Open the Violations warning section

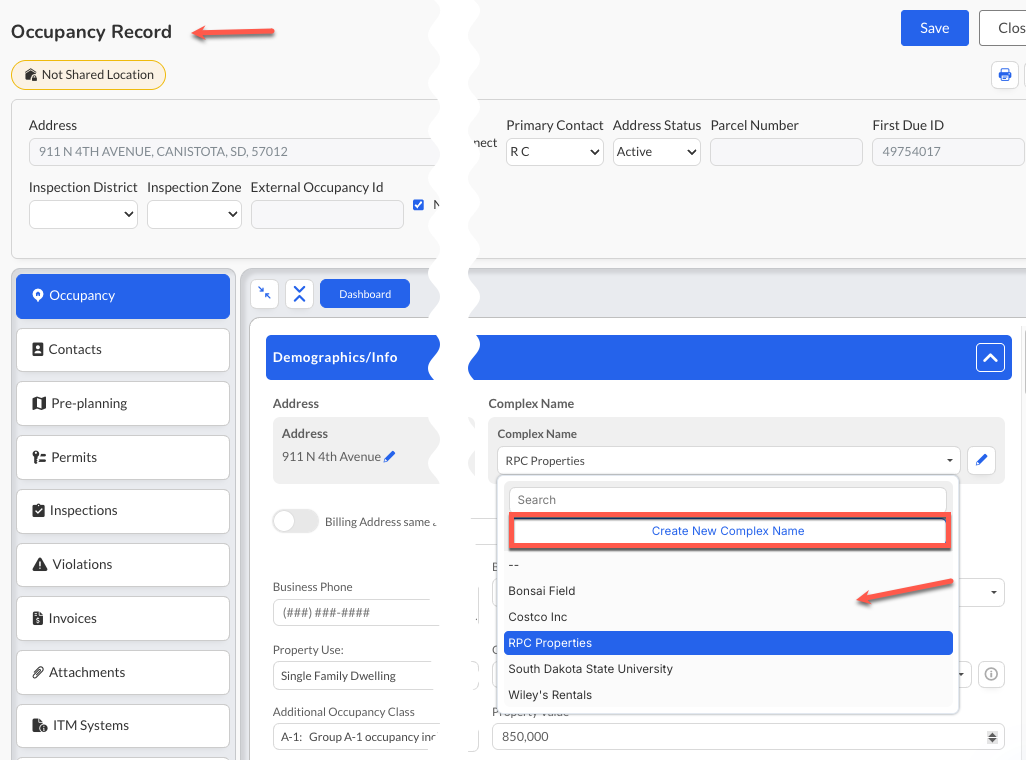pos(123,564)
